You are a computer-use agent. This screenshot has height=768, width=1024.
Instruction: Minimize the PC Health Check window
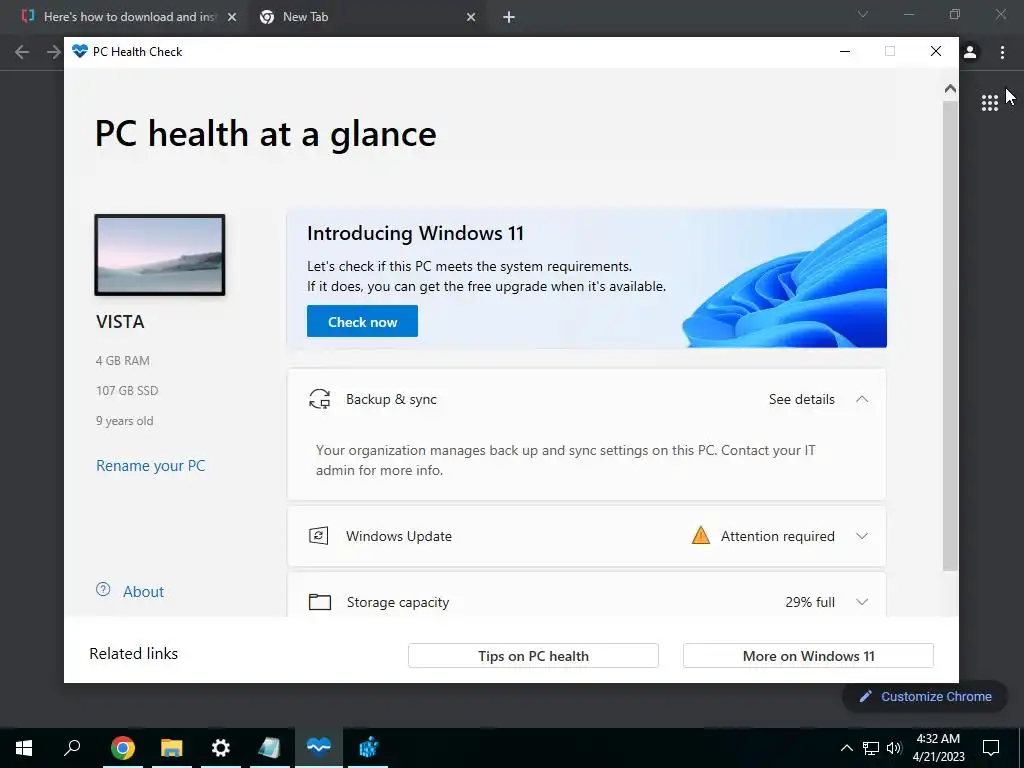[x=844, y=52]
